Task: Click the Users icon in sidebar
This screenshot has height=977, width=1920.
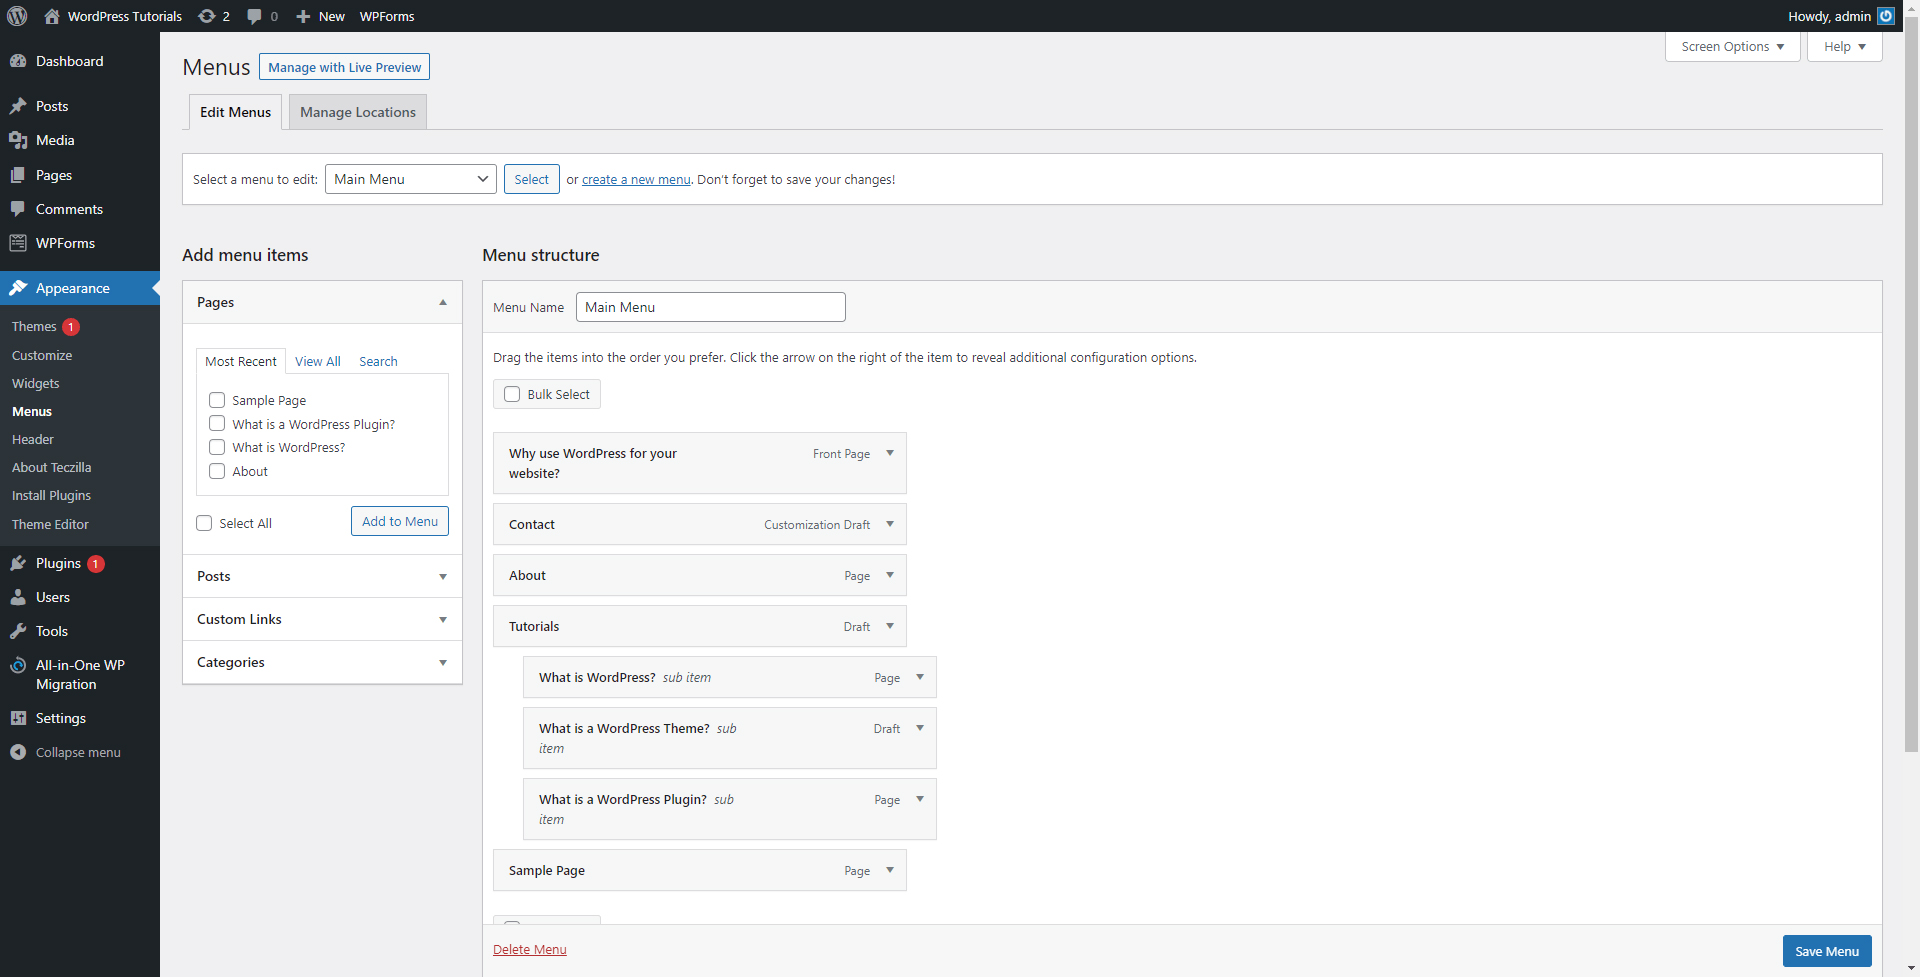Action: (18, 597)
